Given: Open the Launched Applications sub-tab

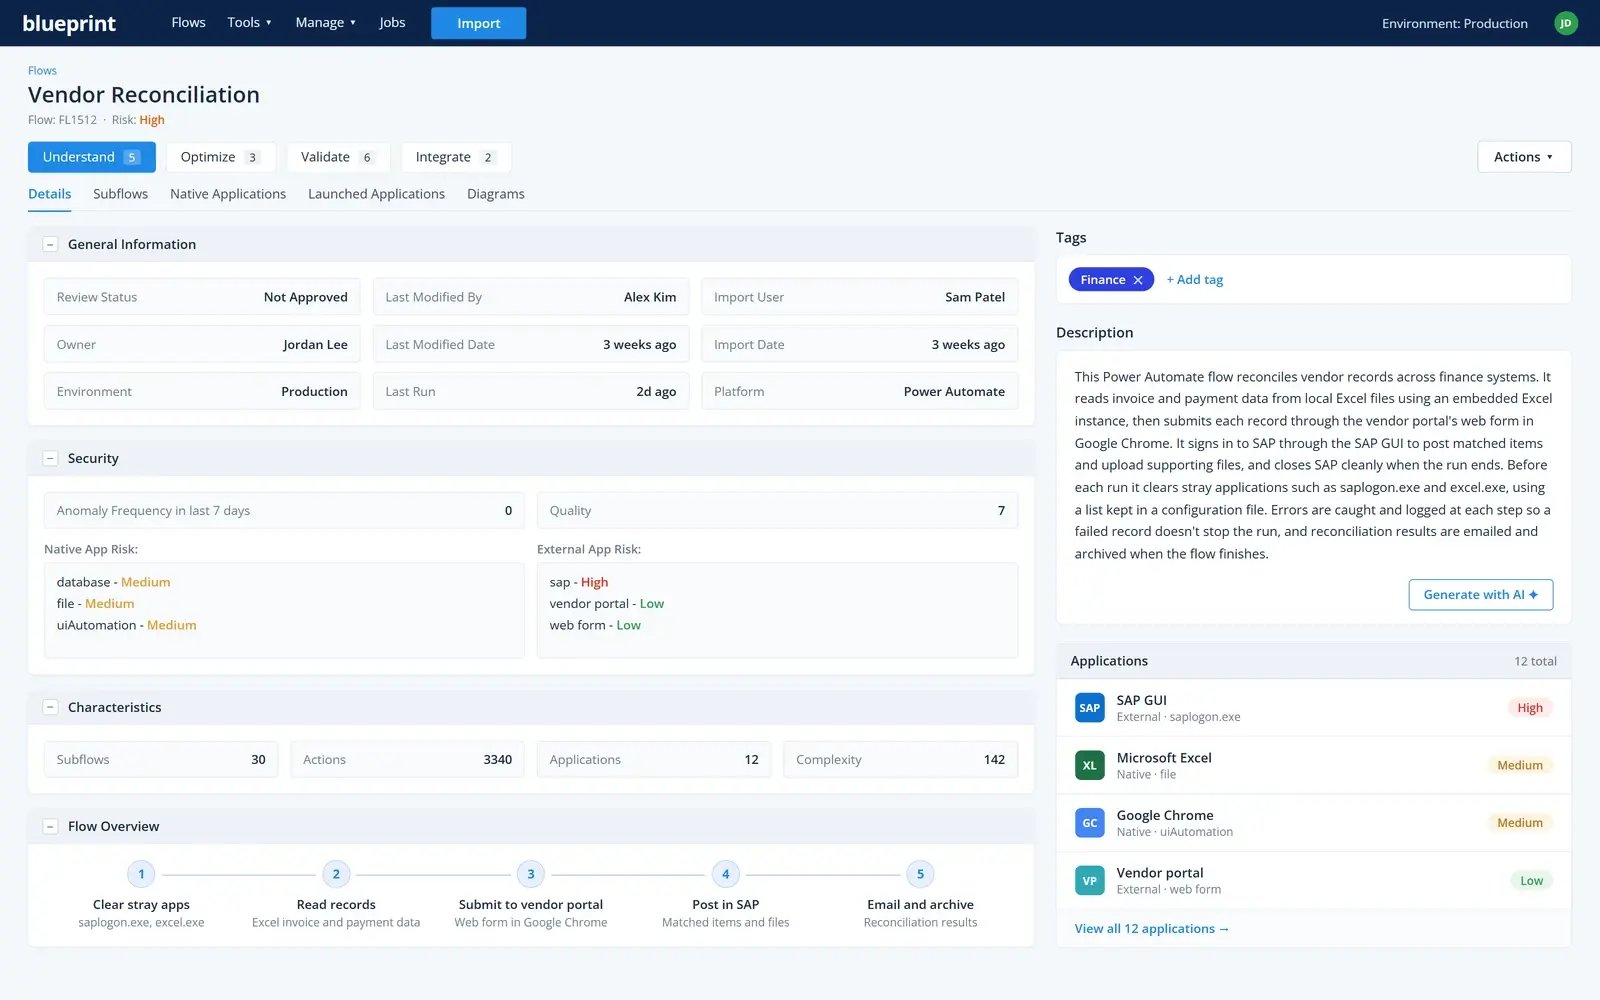Looking at the screenshot, I should pos(376,194).
